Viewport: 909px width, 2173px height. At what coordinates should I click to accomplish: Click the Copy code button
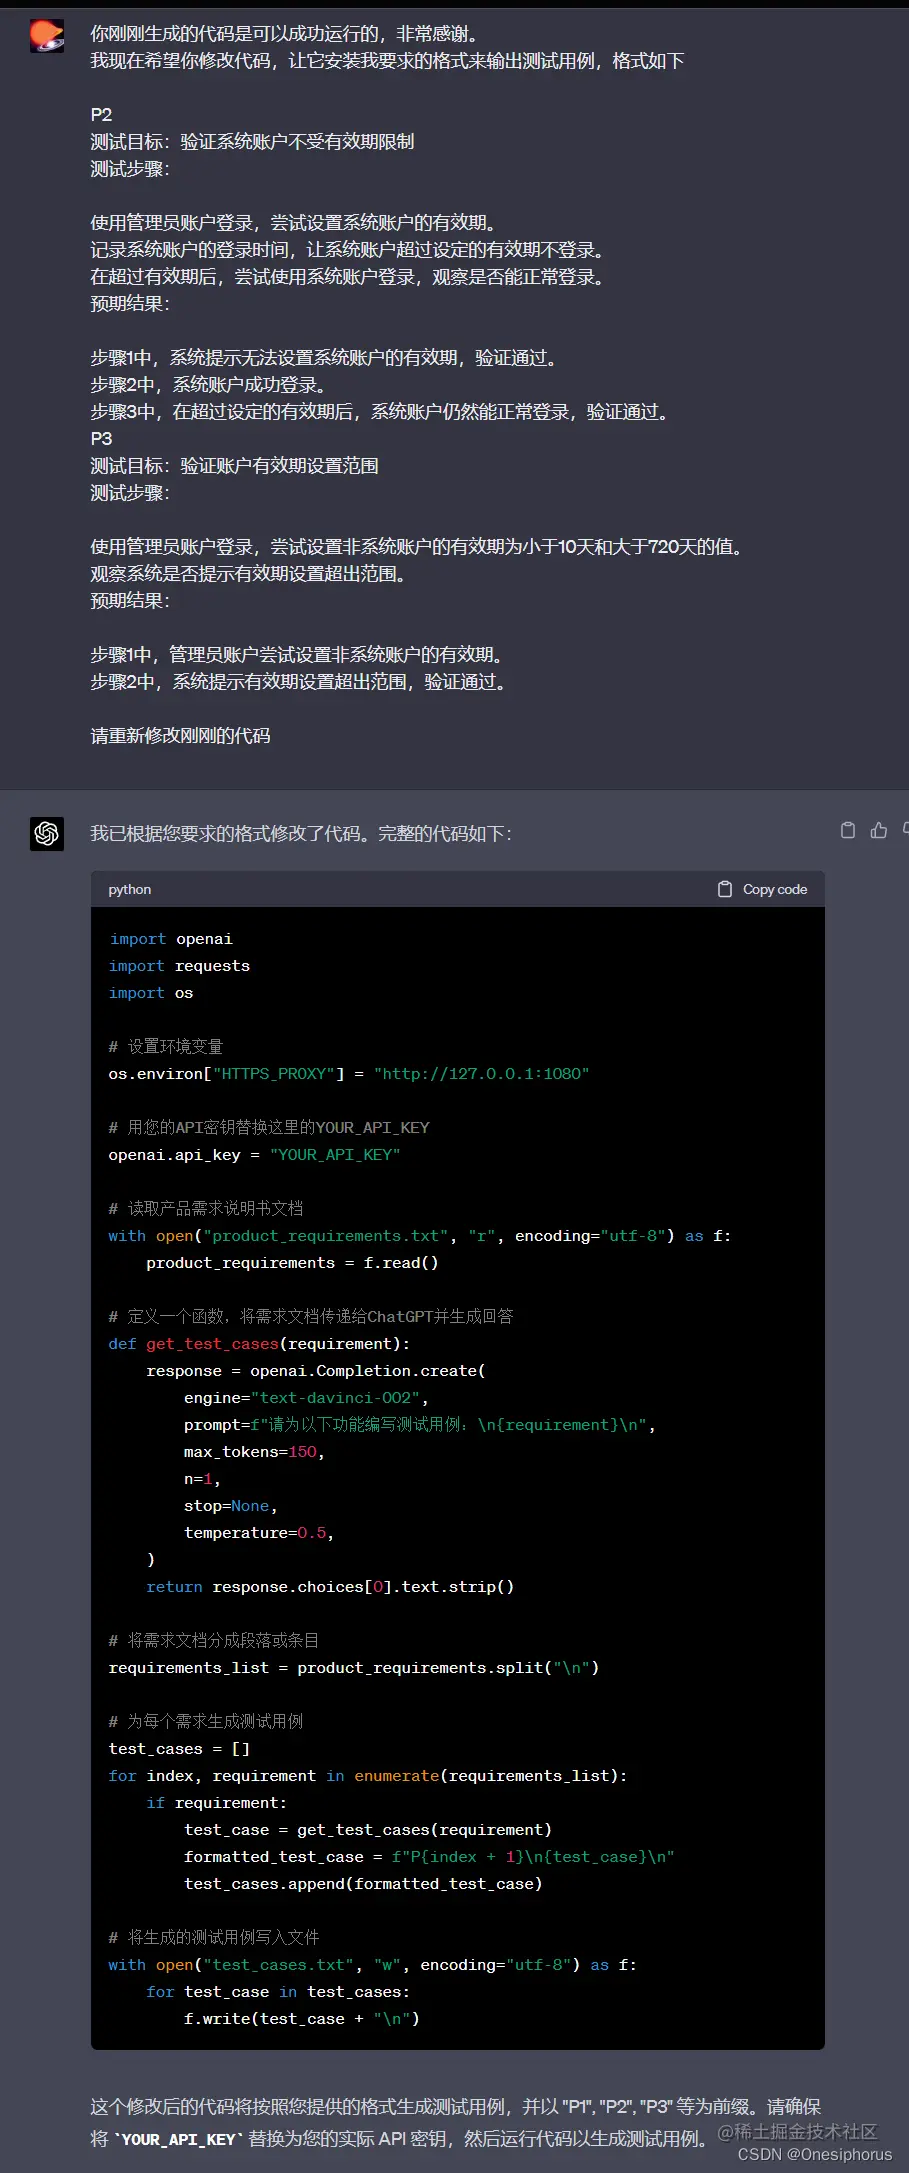pyautogui.click(x=763, y=889)
